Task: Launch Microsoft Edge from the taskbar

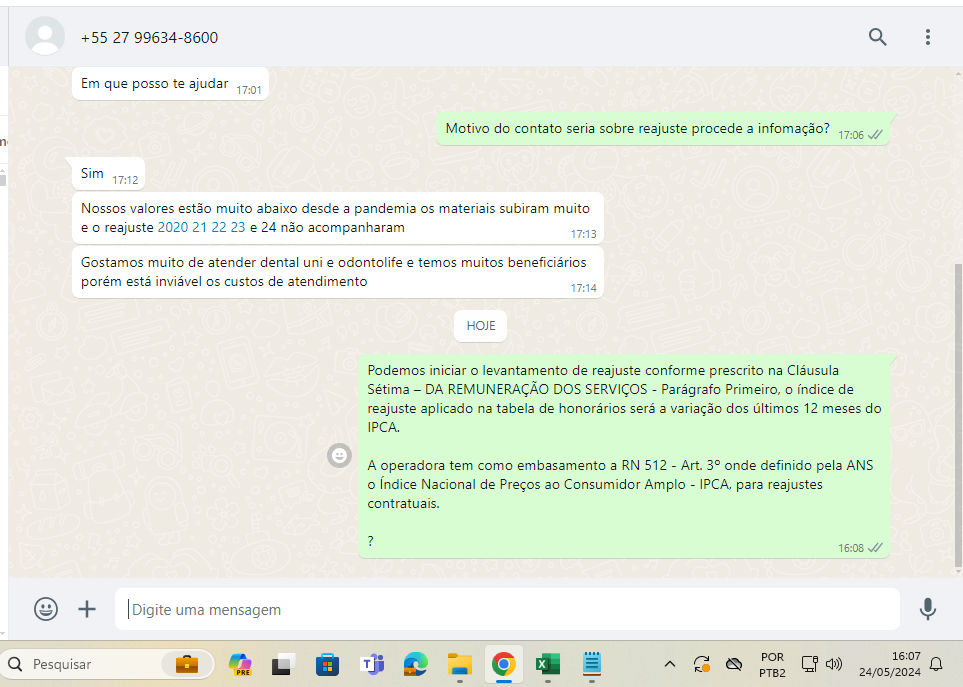Action: tap(415, 664)
